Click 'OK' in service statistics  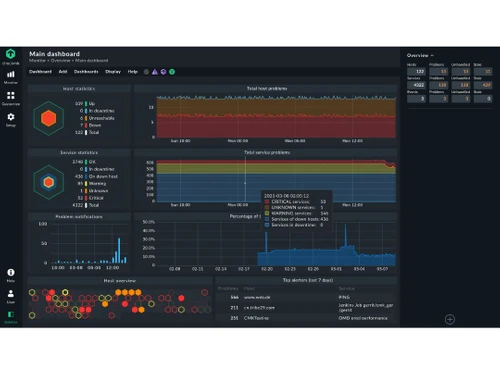[92, 162]
